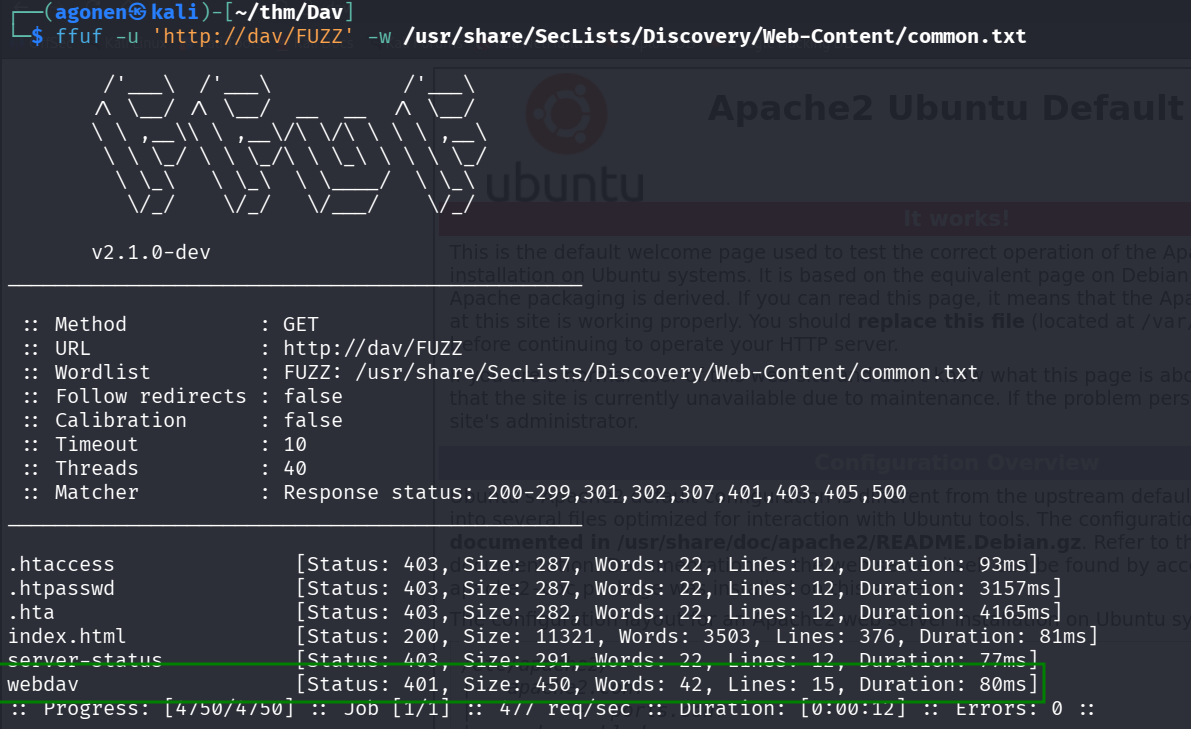This screenshot has height=729, width=1191.
Task: Click the Matcher response status codes
Action: (x=594, y=492)
